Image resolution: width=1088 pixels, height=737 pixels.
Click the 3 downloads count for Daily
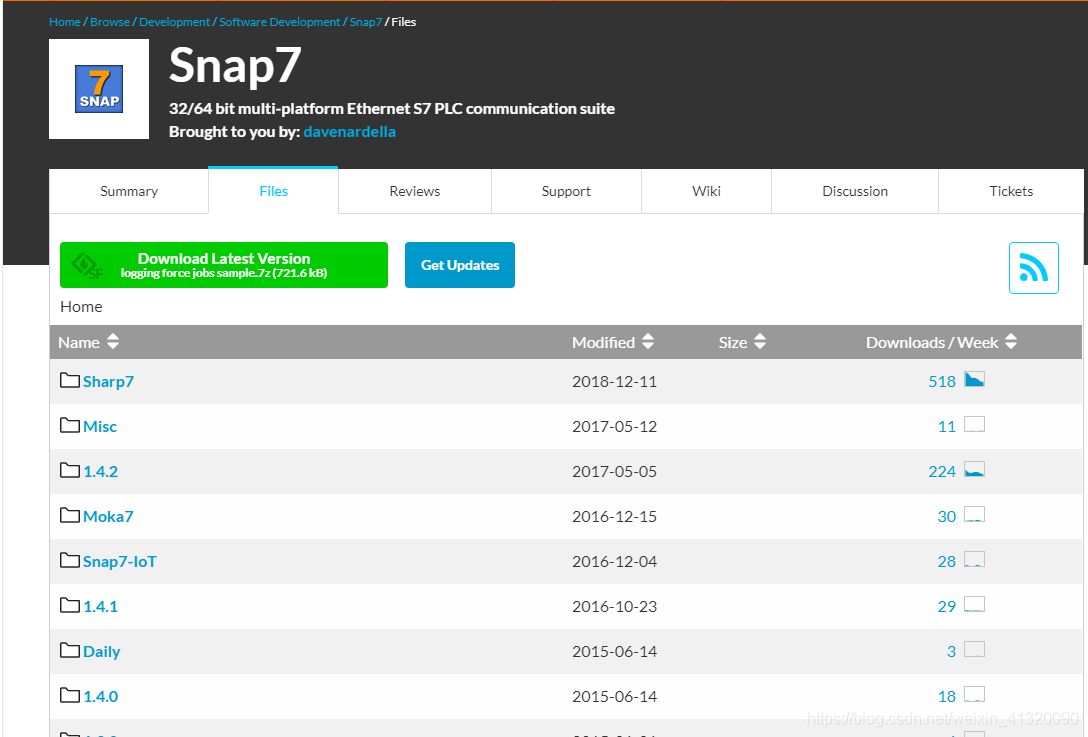coord(951,652)
